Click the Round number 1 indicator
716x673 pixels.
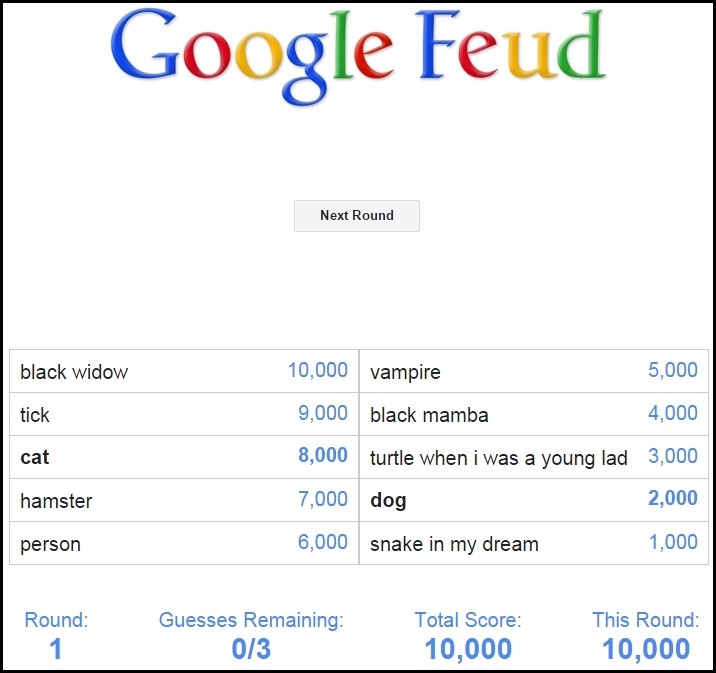coord(56,649)
